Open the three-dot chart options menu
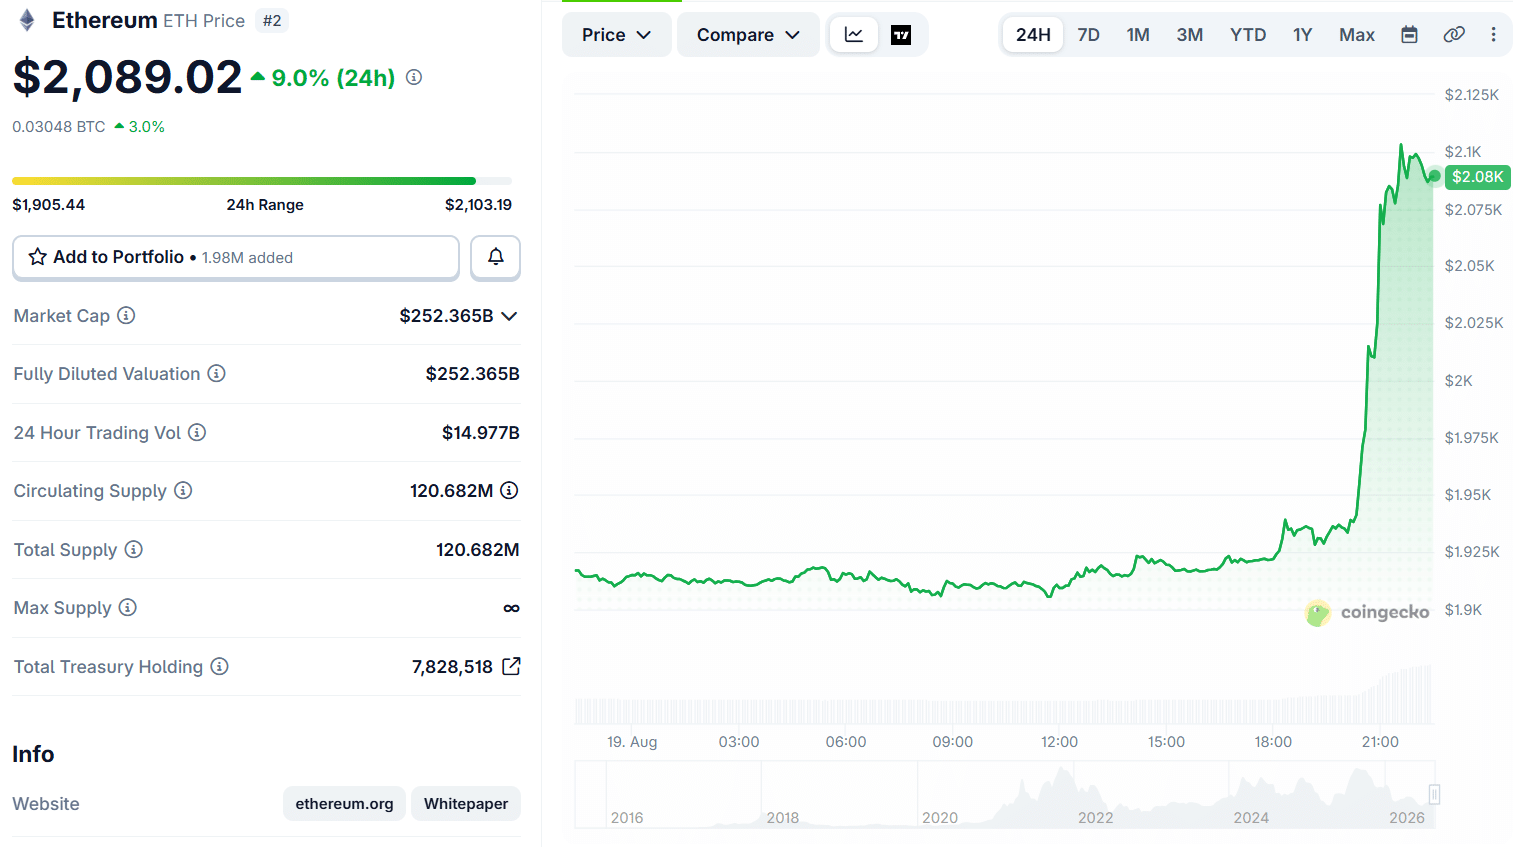Image resolution: width=1522 pixels, height=847 pixels. coord(1493,35)
